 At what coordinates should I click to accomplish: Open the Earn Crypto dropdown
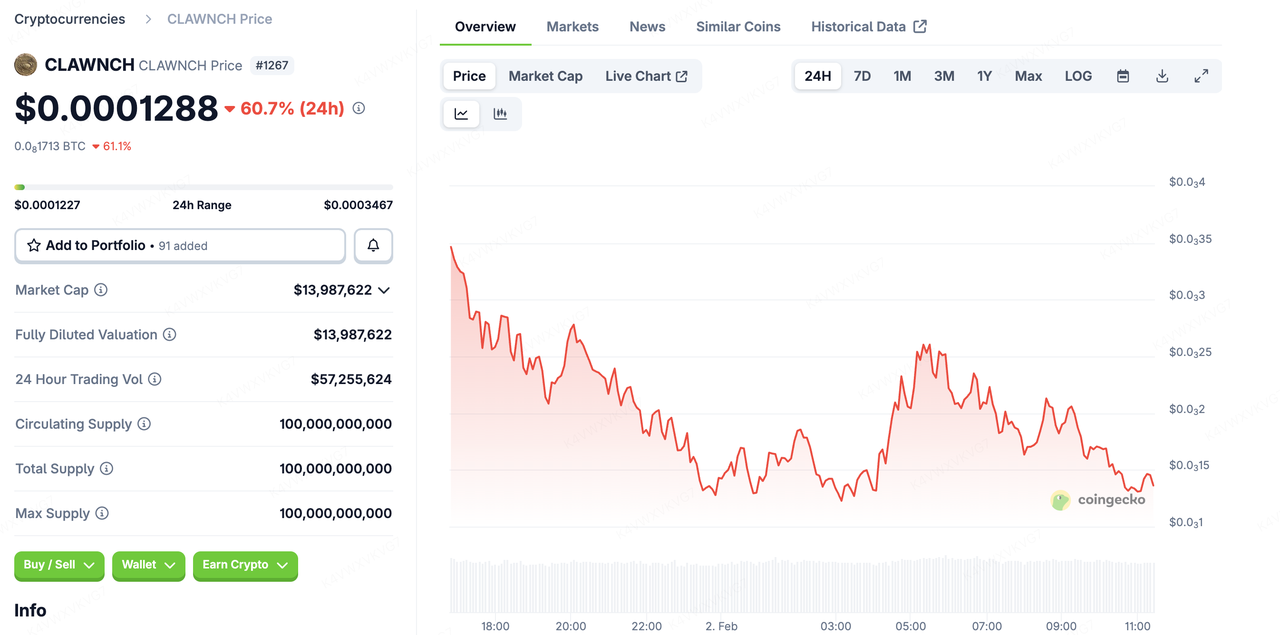coord(245,565)
